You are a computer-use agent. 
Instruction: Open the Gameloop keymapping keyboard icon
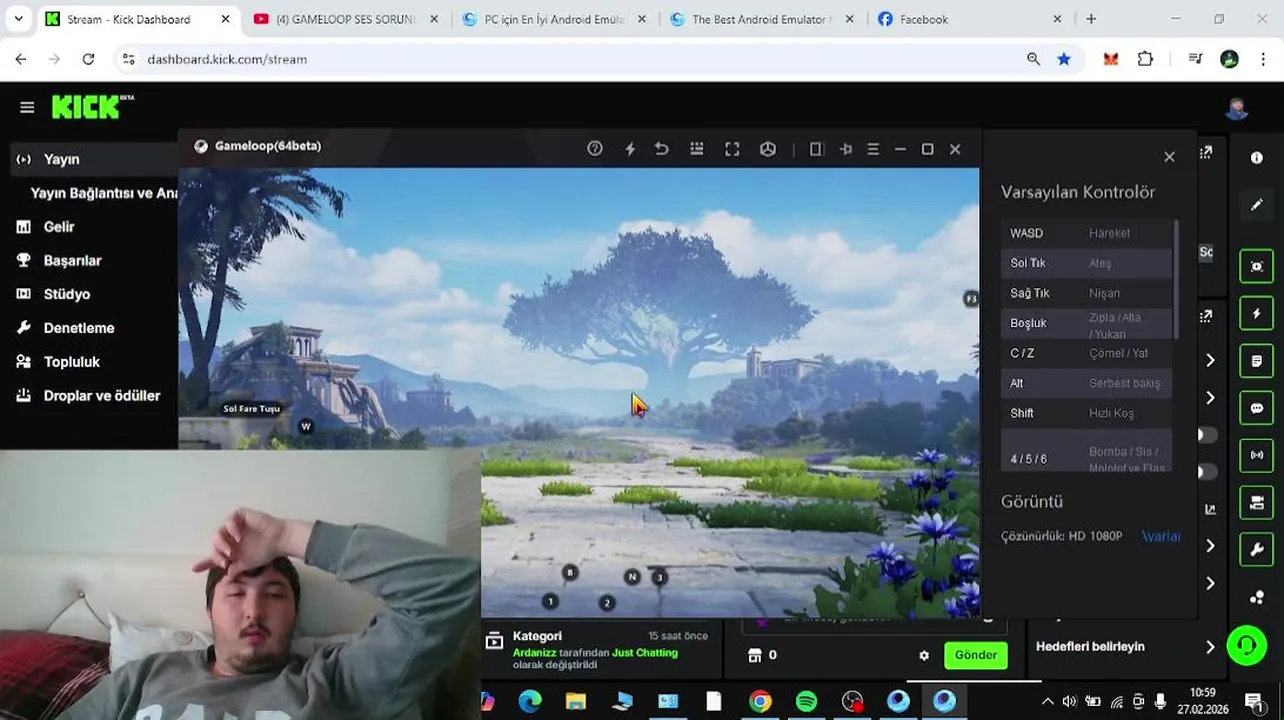[x=697, y=149]
